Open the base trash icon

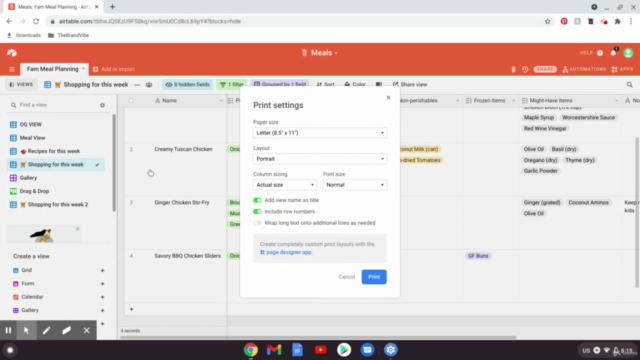tap(513, 69)
